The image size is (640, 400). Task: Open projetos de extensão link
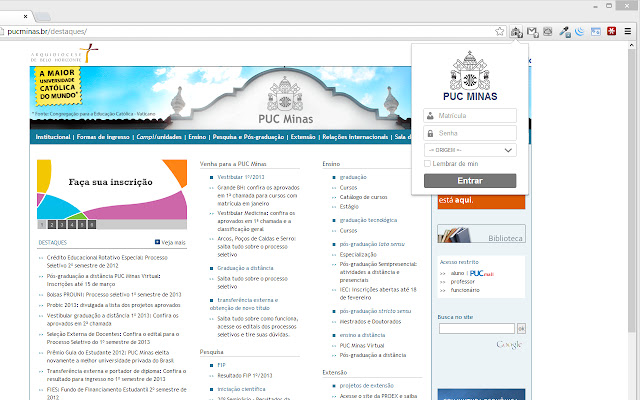point(367,386)
